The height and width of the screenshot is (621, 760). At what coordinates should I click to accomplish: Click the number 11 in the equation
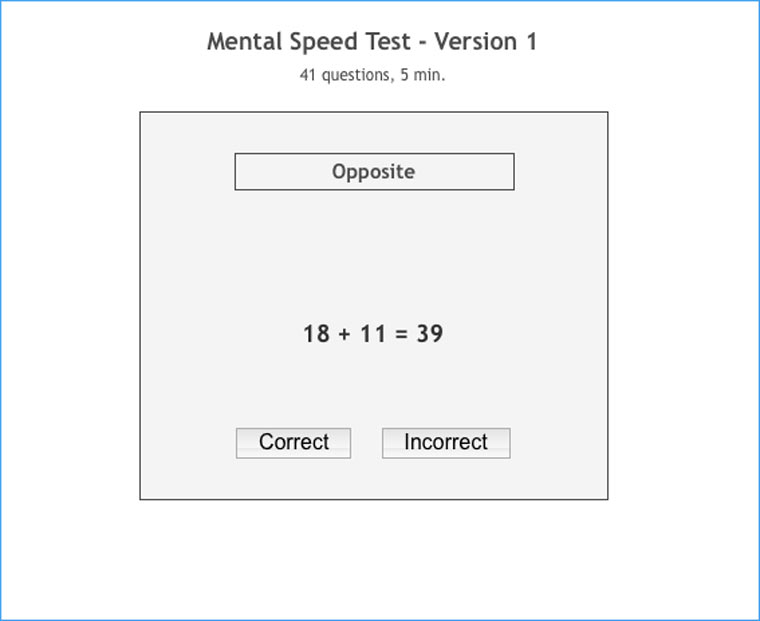(373, 334)
